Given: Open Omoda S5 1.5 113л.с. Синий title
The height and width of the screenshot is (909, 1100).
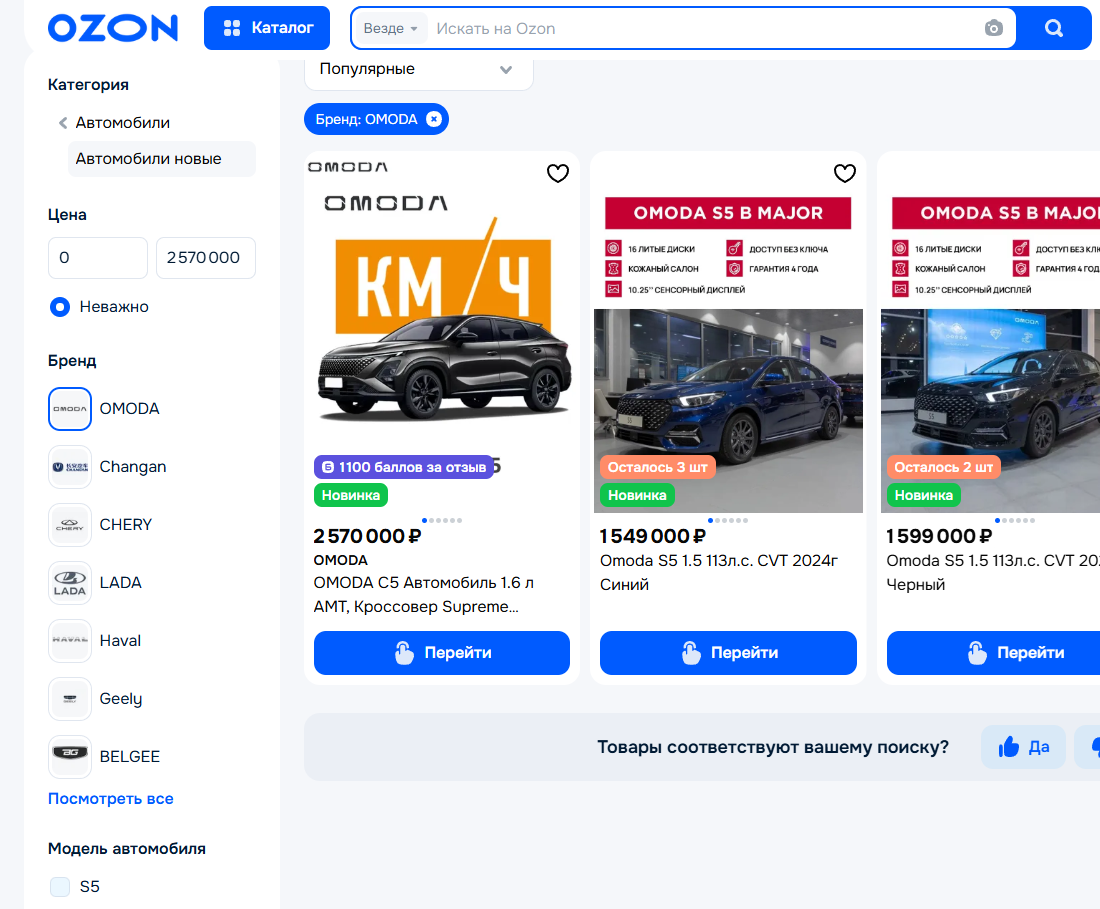Looking at the screenshot, I should (x=719, y=572).
